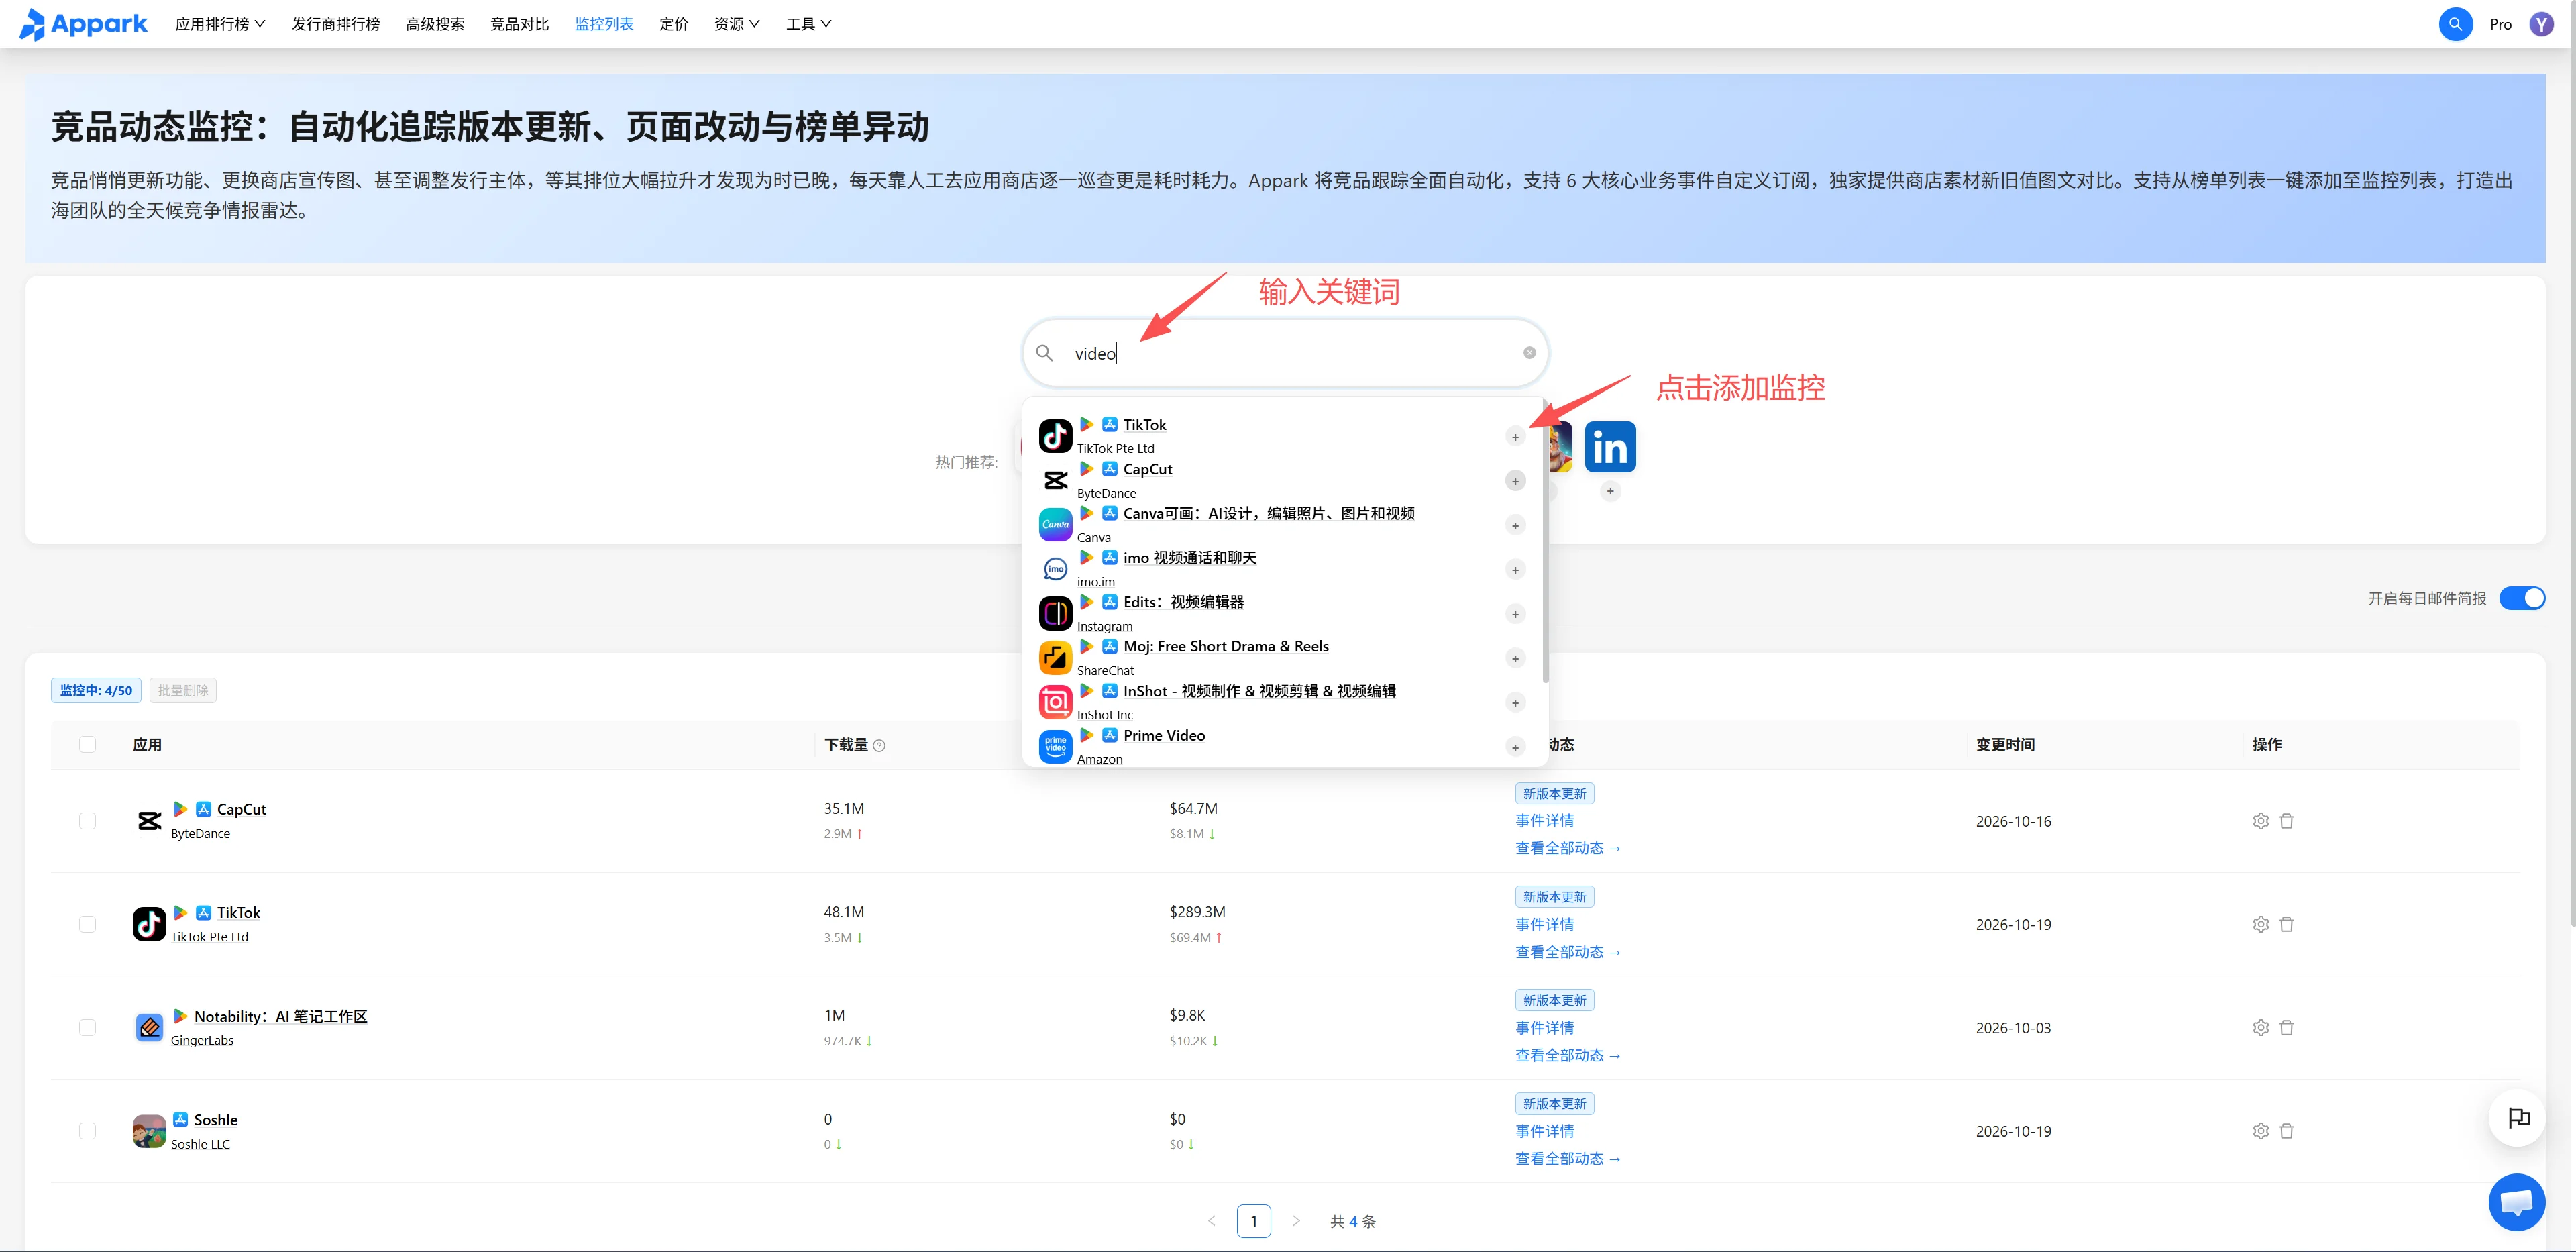Open the chat support bubble

click(2516, 1202)
